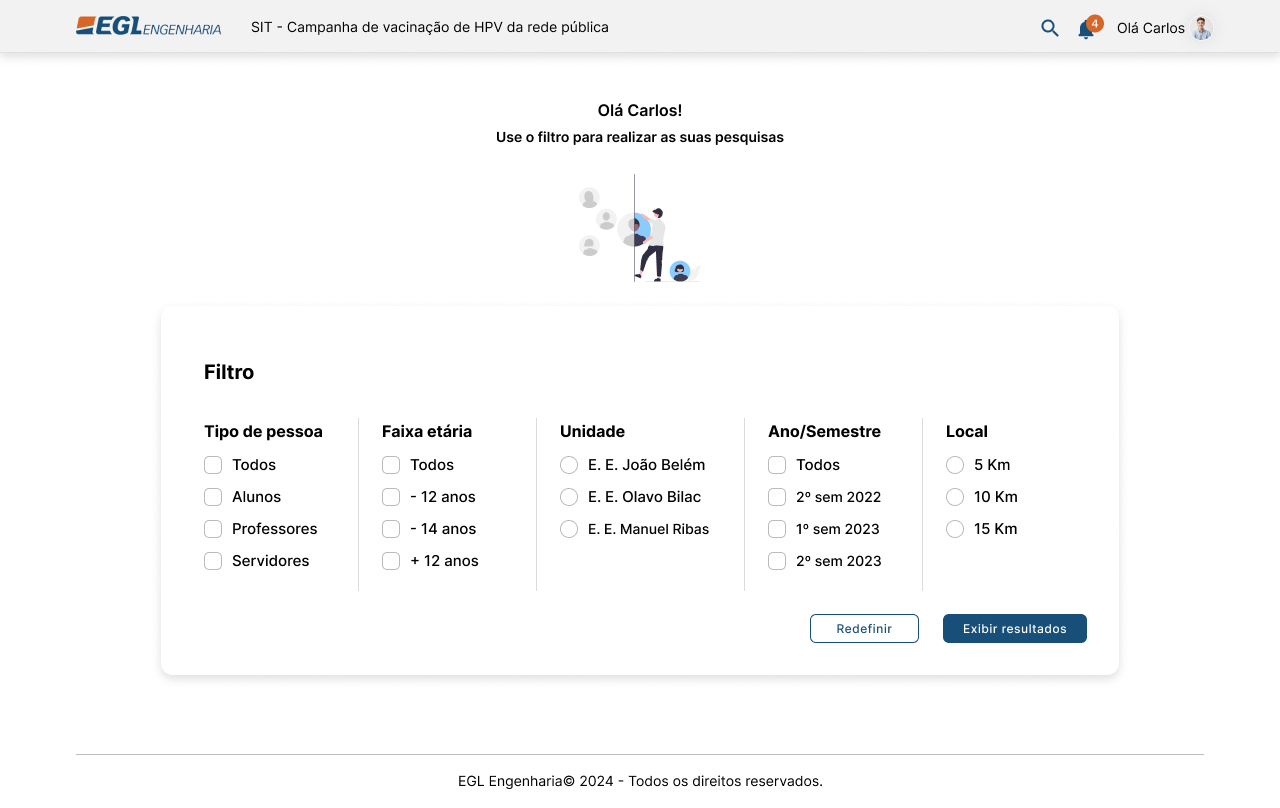Click the search magnifier icon
Screen dimensions: 1280x808
point(1049,28)
